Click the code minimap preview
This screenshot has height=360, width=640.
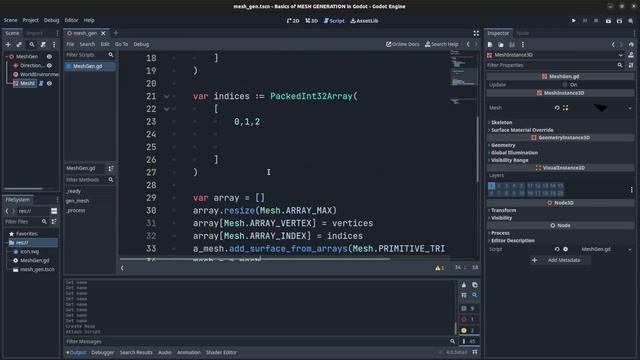point(464,78)
